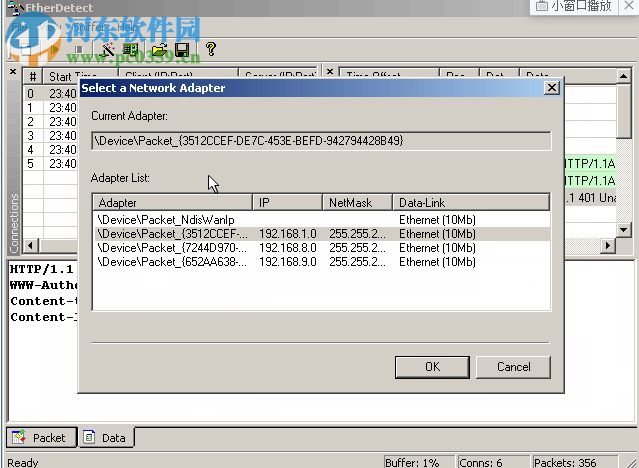Select the \Device\Packet_{652AA638-... adapter row
The width and height of the screenshot is (639, 468).
click(322, 262)
